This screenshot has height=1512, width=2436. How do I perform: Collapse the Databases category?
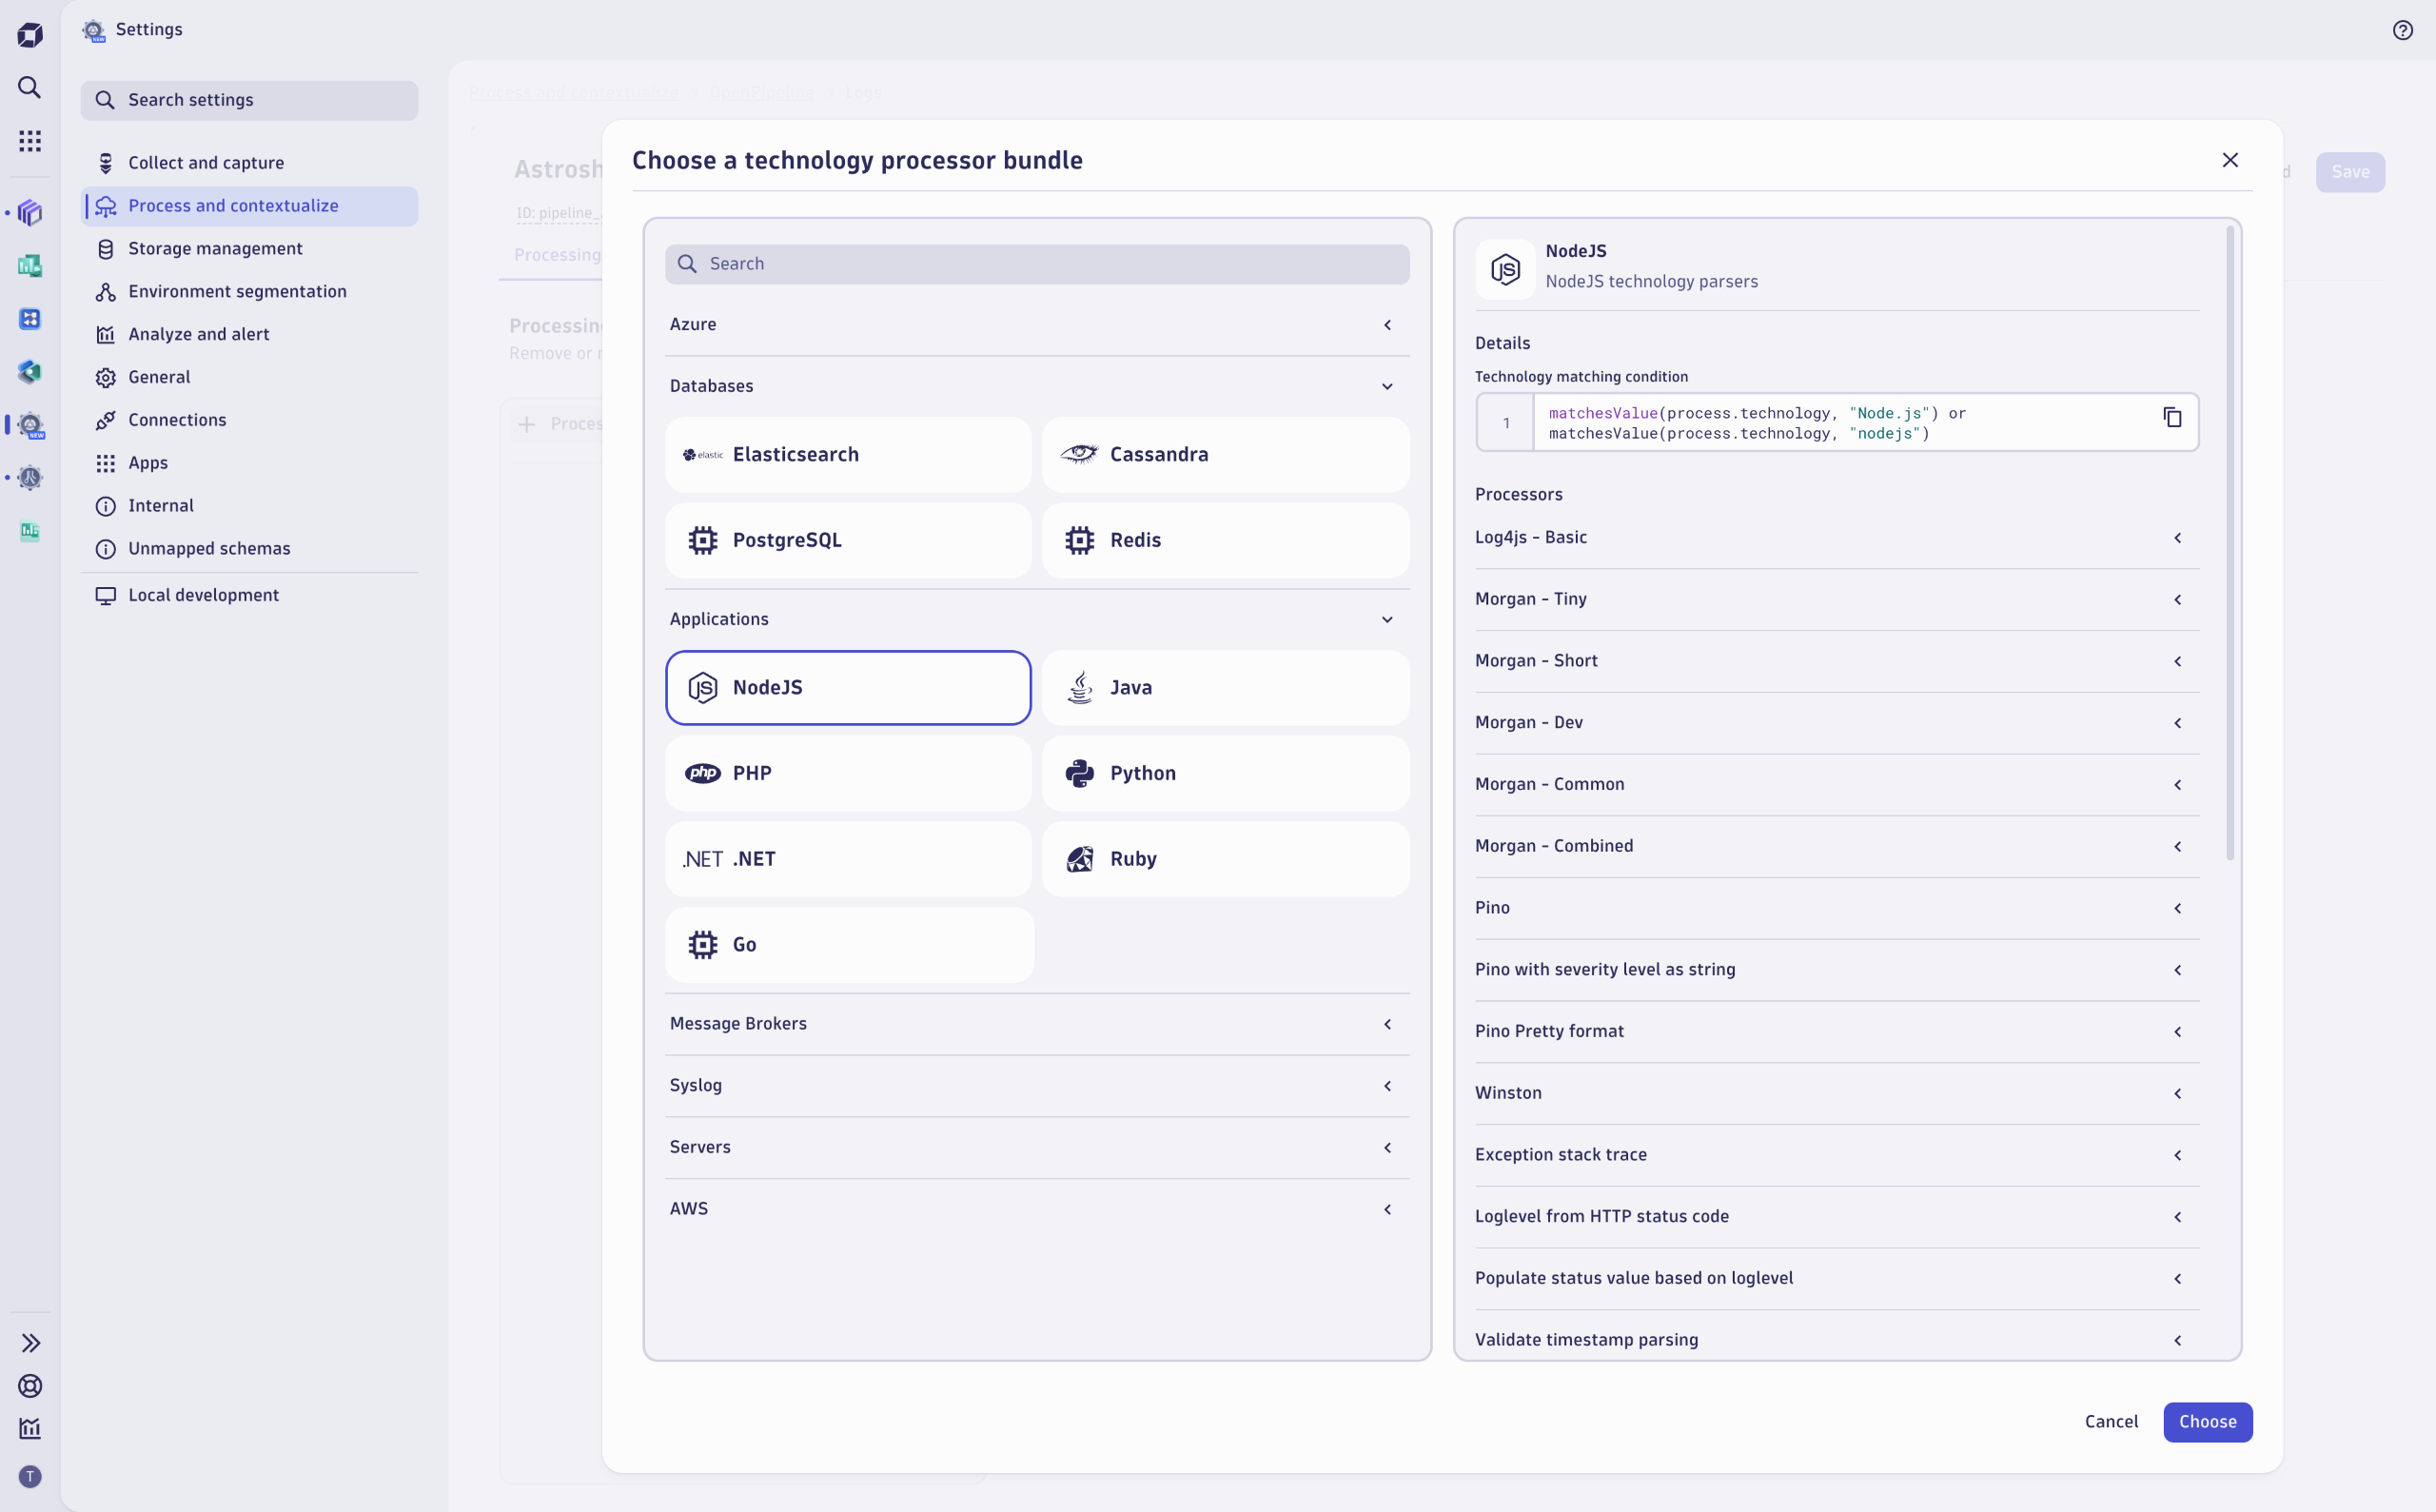(x=1036, y=386)
